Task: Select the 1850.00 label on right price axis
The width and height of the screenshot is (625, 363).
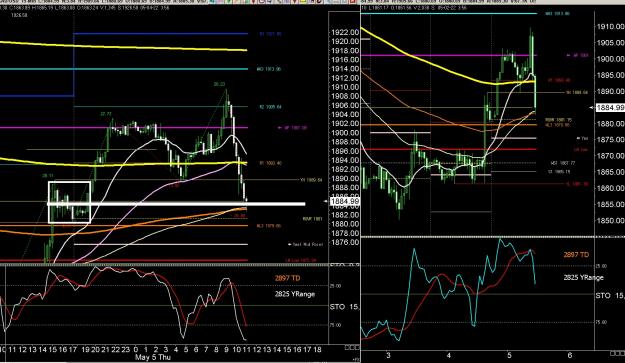Action: (x=610, y=220)
